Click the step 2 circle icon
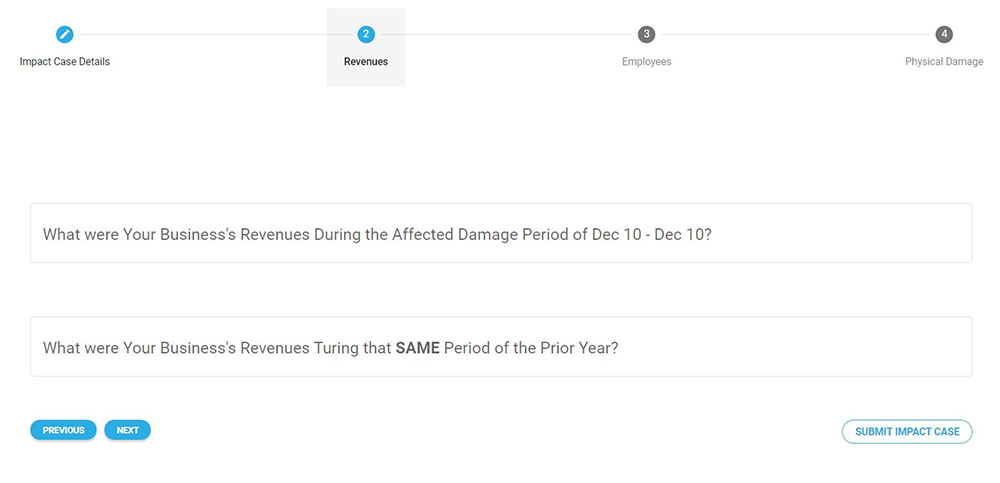1000x483 pixels. (366, 35)
